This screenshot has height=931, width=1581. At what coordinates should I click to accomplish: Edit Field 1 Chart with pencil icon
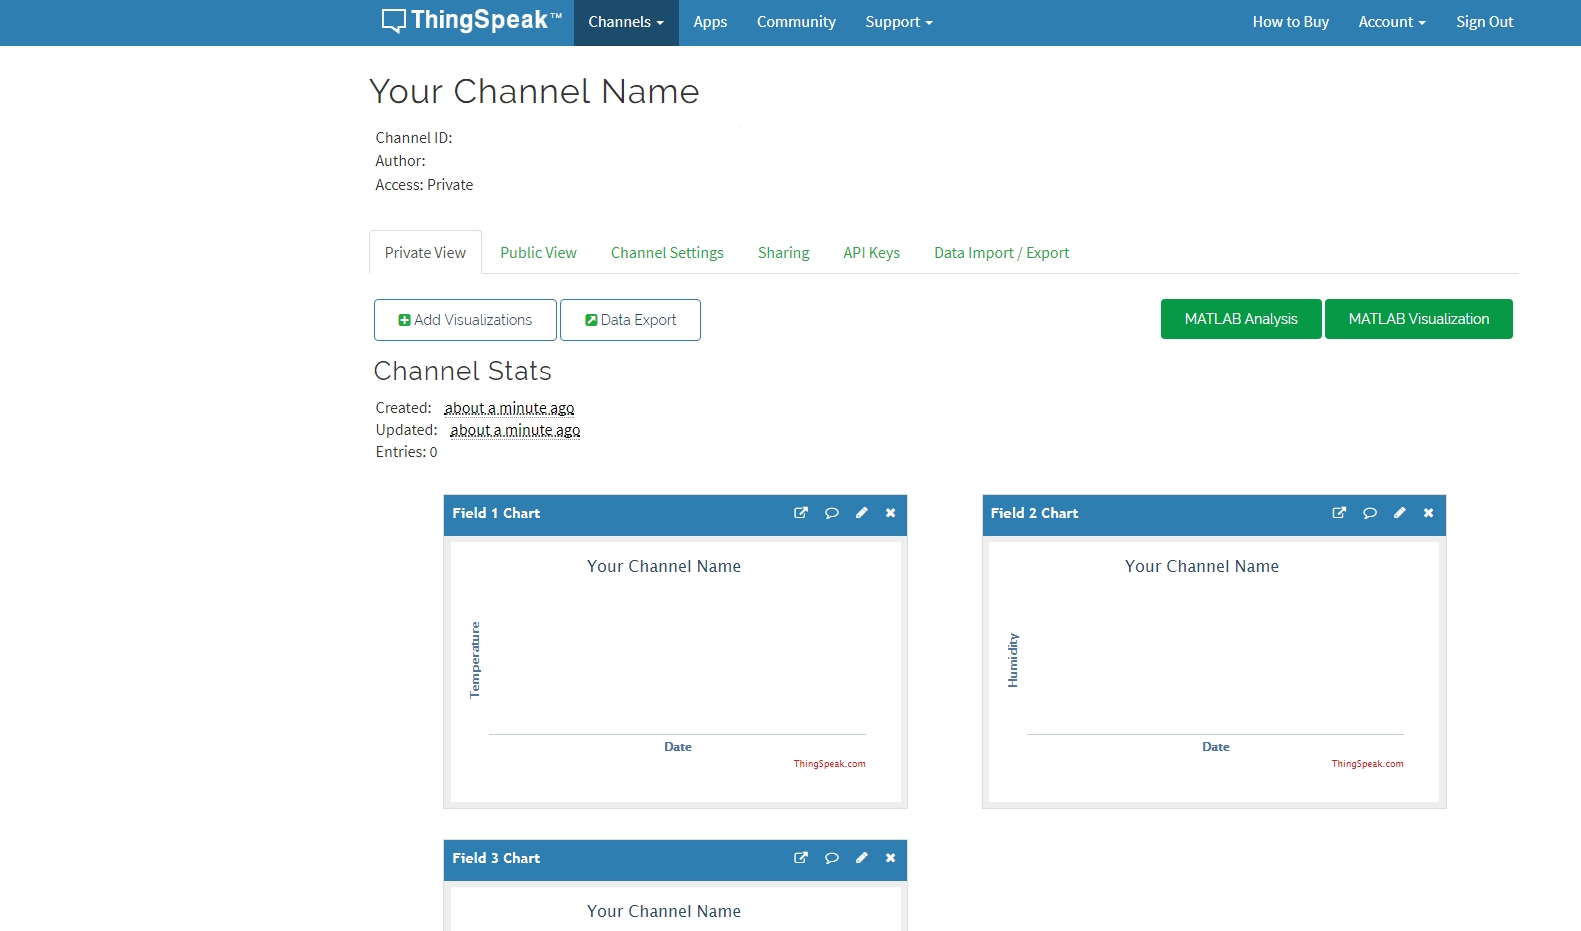pyautogui.click(x=861, y=513)
